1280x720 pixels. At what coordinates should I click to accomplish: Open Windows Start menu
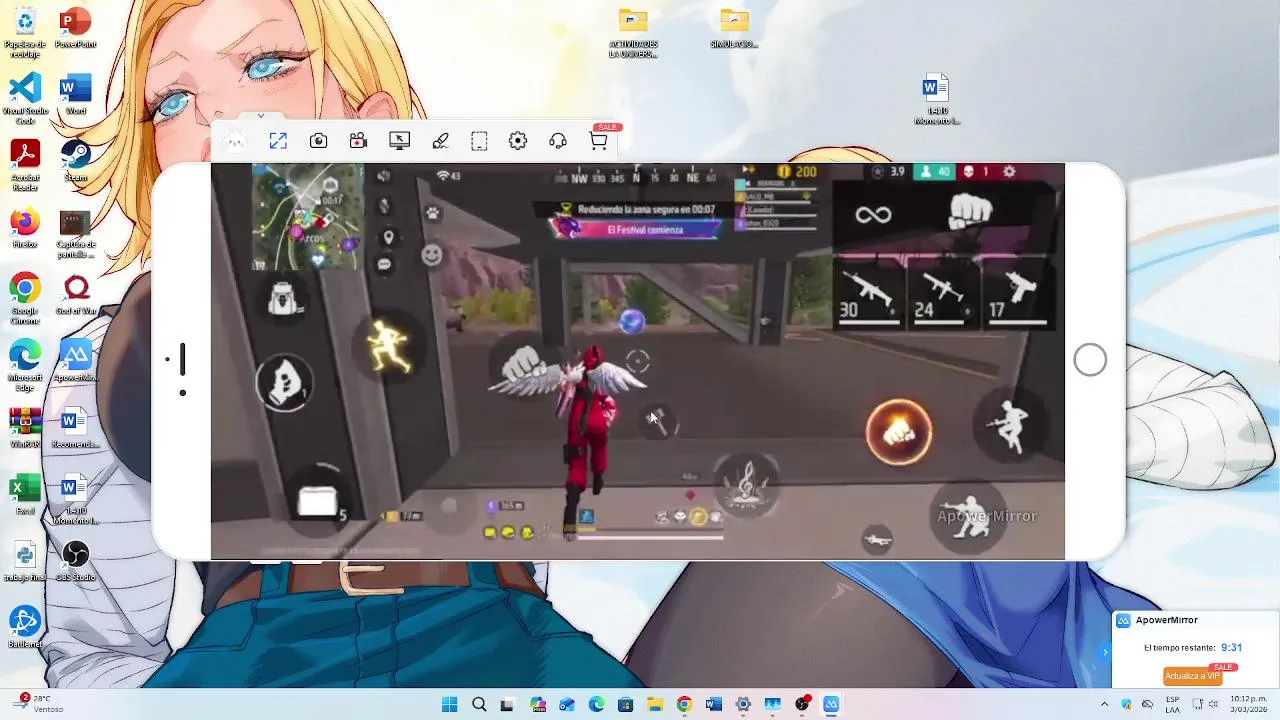(x=450, y=704)
